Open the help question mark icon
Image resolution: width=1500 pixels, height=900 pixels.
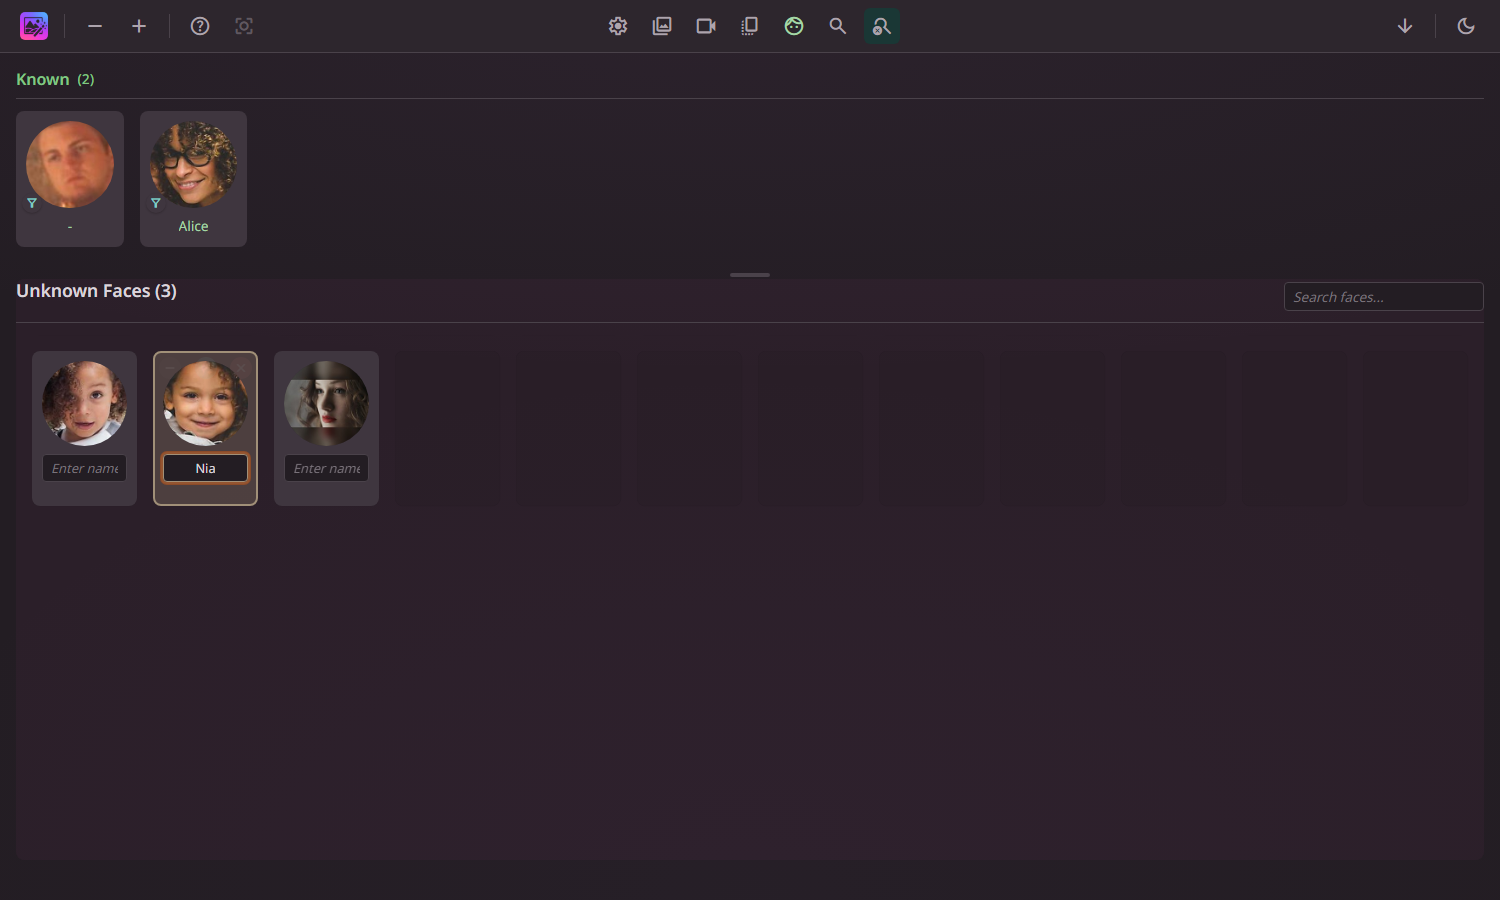click(x=199, y=26)
